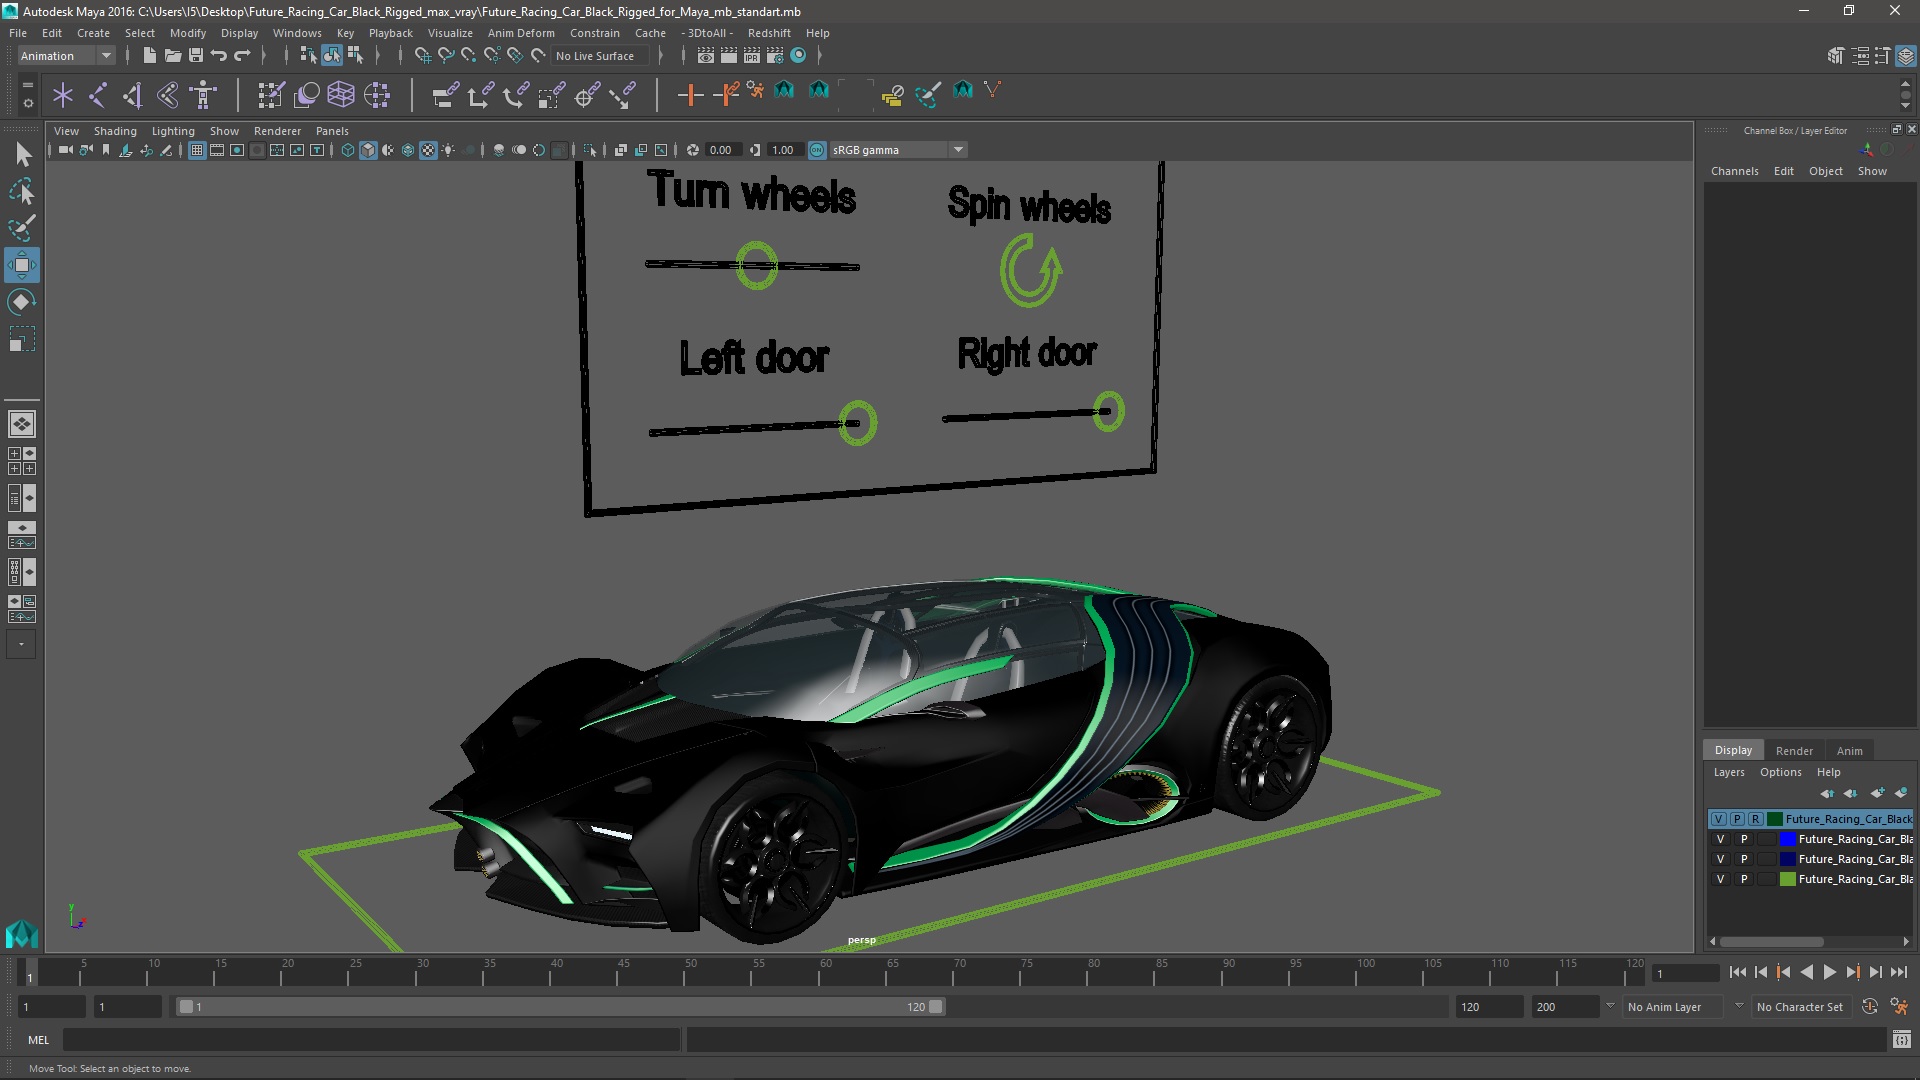The width and height of the screenshot is (1920, 1080).
Task: Open Render View clapperboard icon
Action: pos(705,56)
